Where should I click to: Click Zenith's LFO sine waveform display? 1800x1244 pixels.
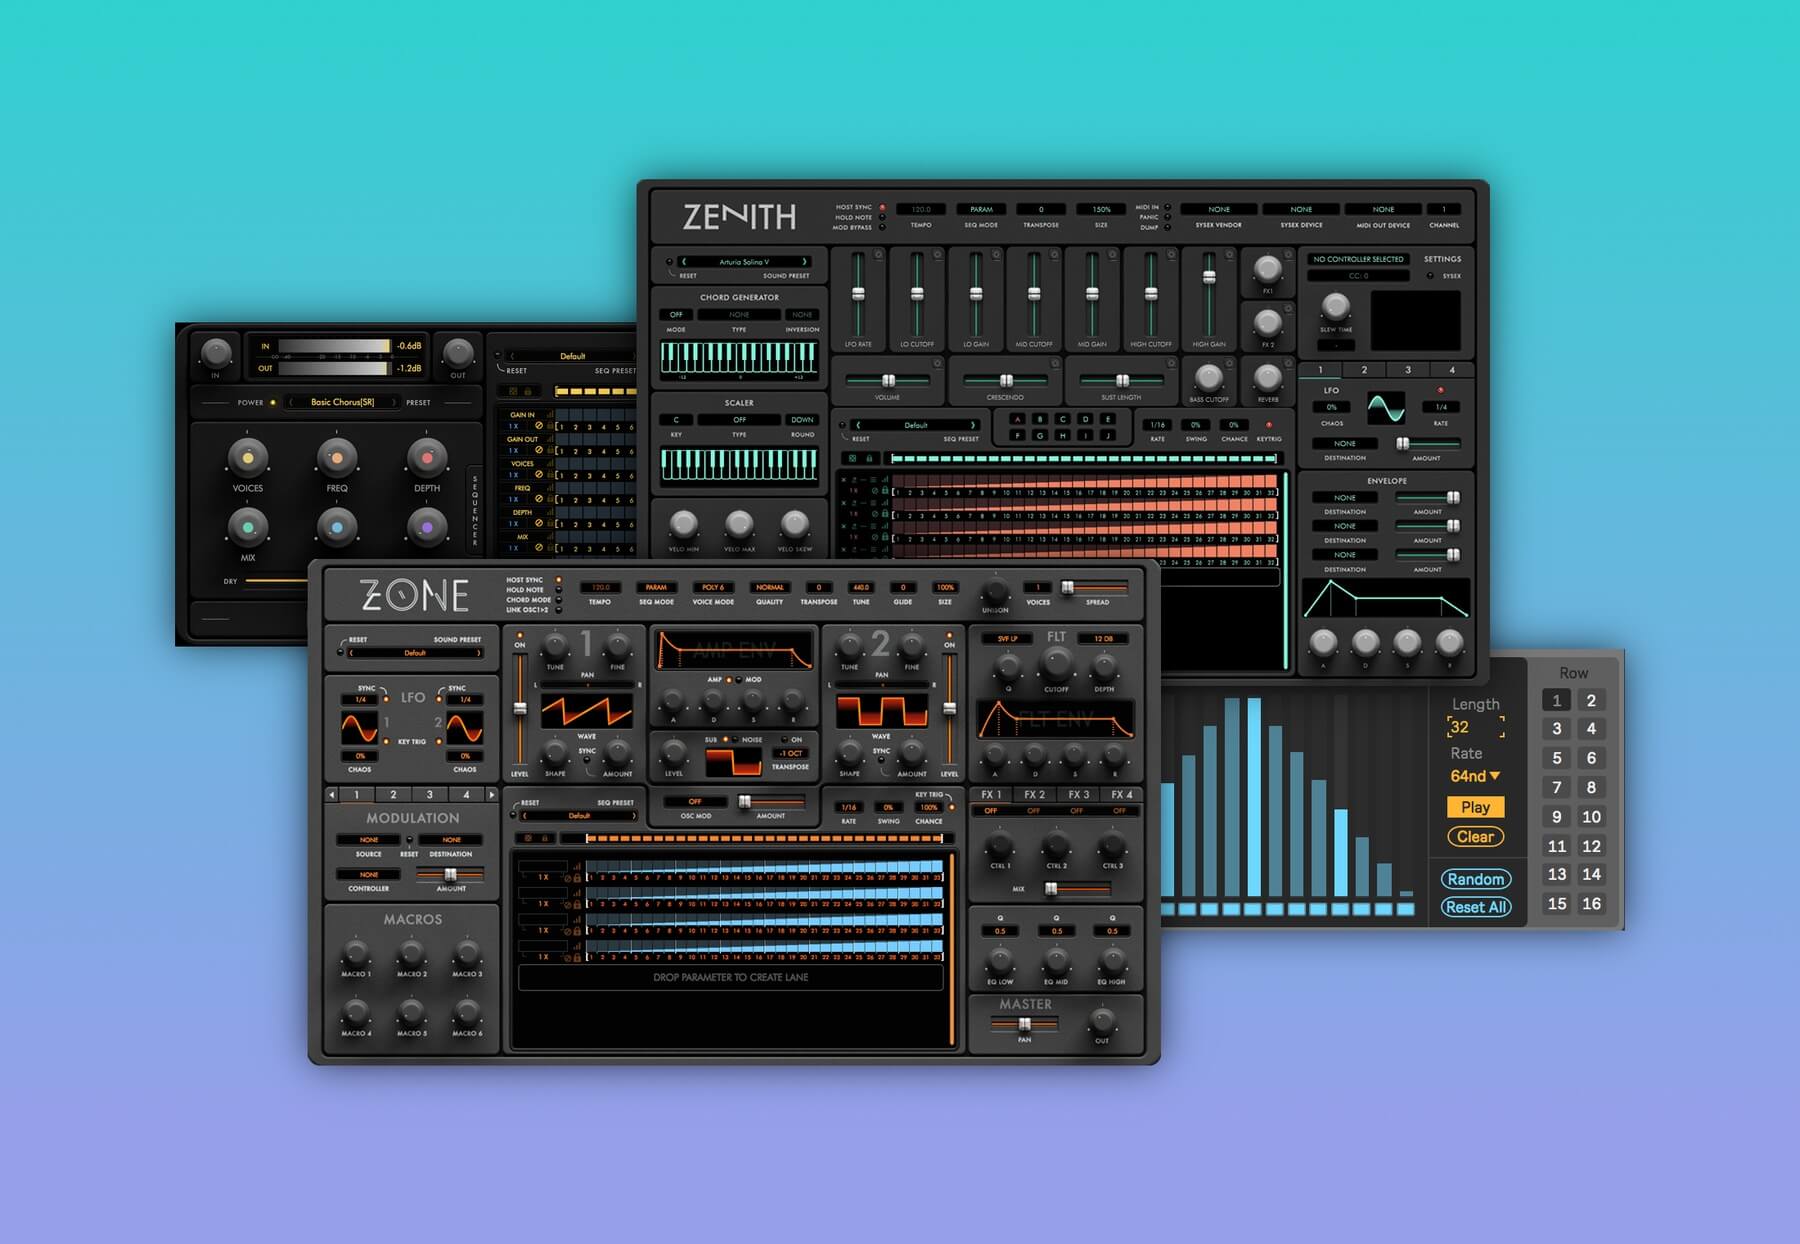(1386, 407)
